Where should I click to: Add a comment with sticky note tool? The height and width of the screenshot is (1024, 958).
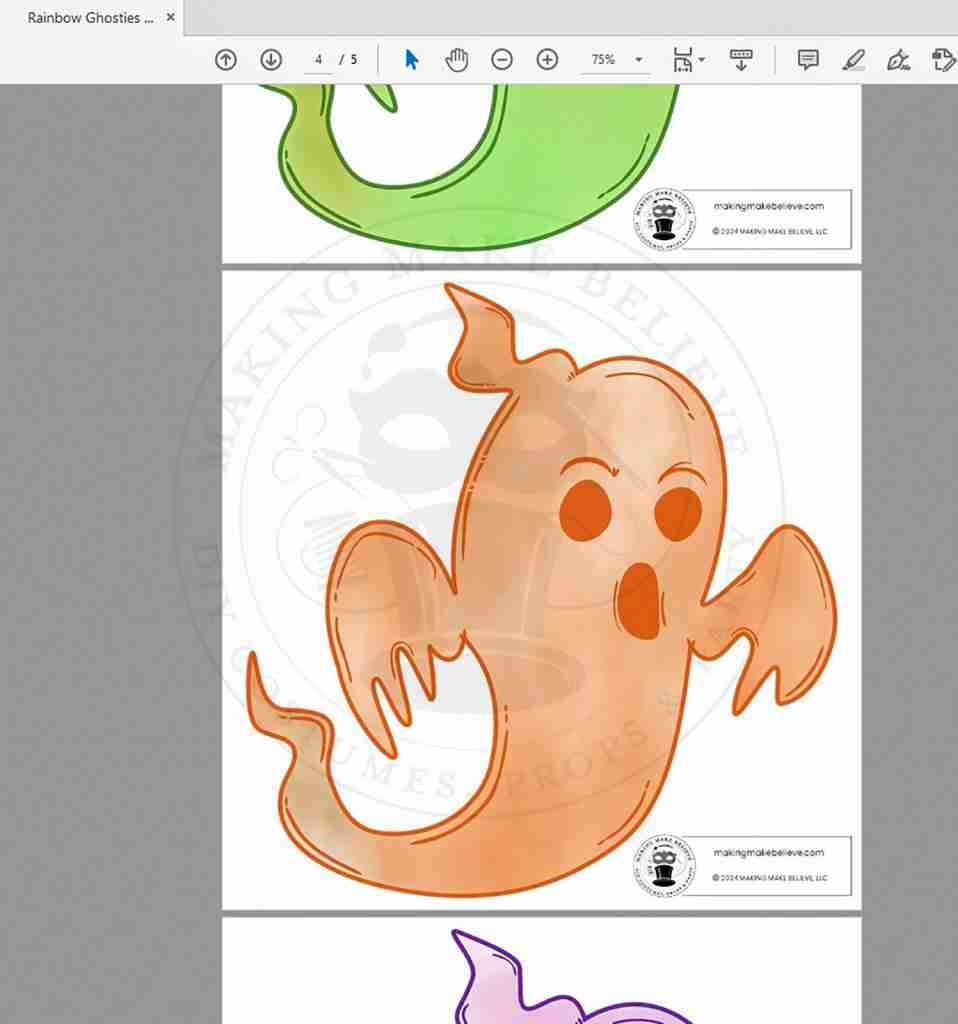coord(808,60)
